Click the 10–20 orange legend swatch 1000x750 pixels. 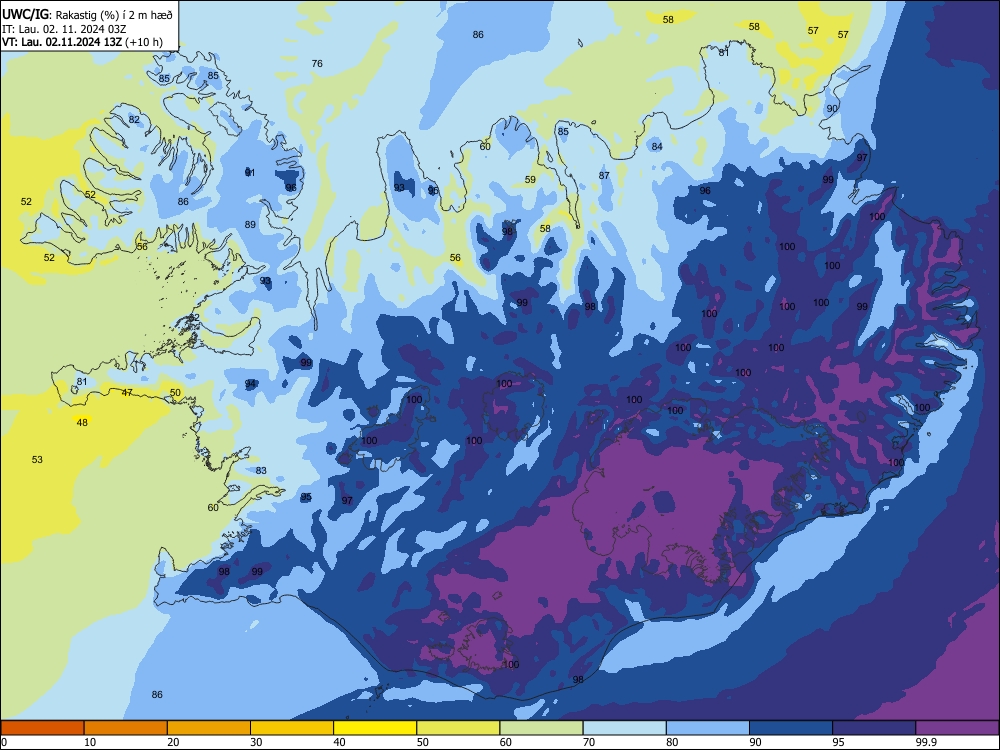126,728
